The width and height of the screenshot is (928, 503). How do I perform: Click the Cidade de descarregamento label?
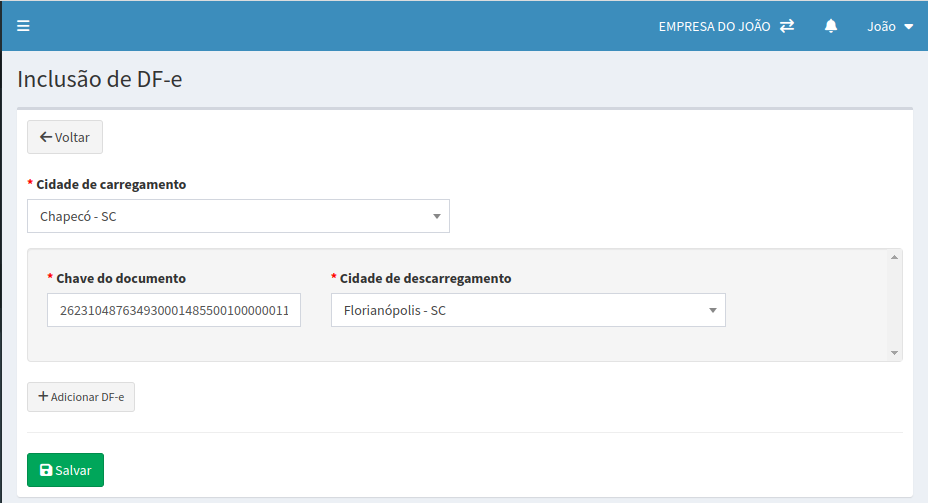coord(425,278)
